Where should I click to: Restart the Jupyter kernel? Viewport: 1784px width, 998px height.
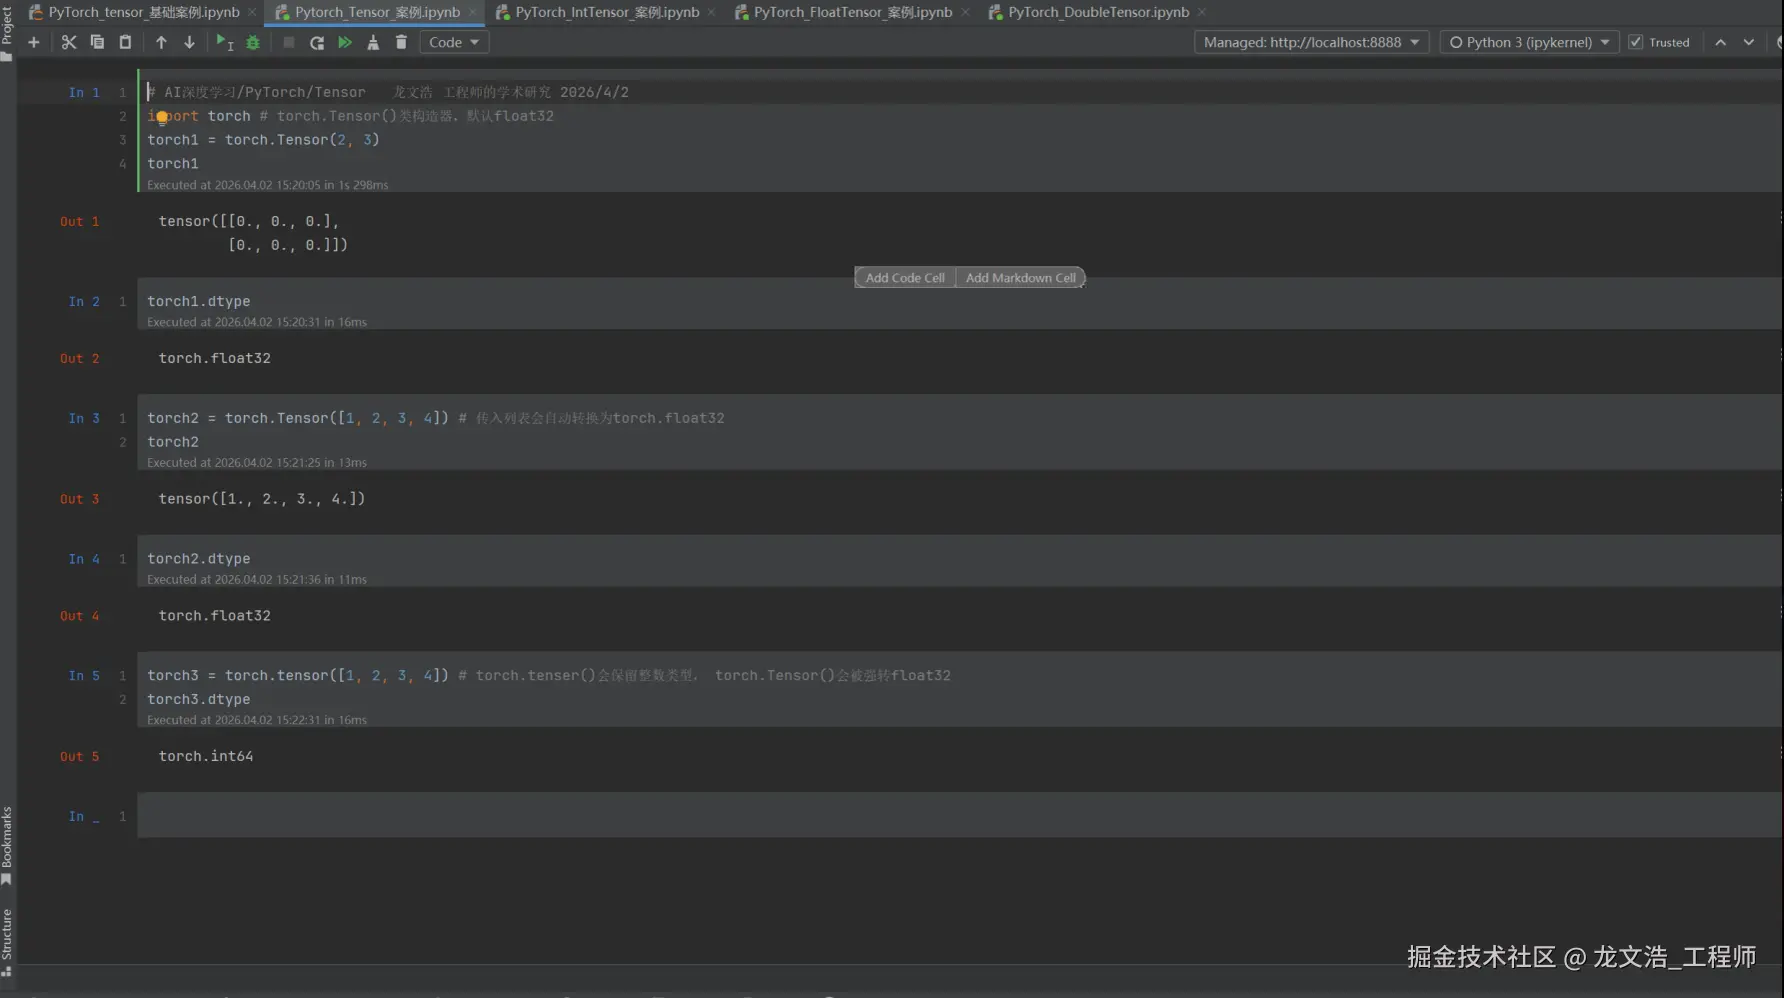click(x=317, y=42)
